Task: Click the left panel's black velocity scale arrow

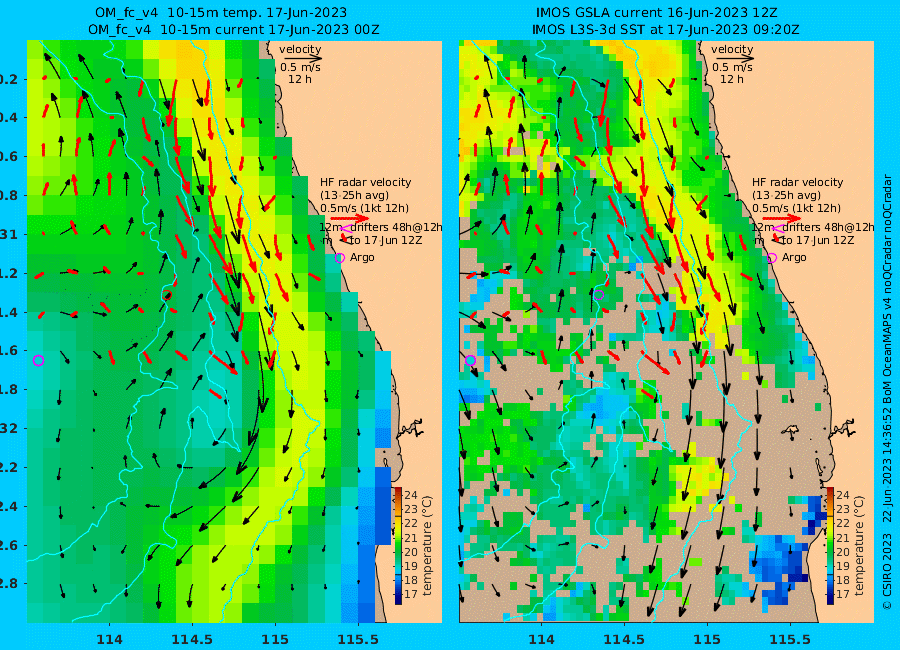Action: click(x=302, y=58)
